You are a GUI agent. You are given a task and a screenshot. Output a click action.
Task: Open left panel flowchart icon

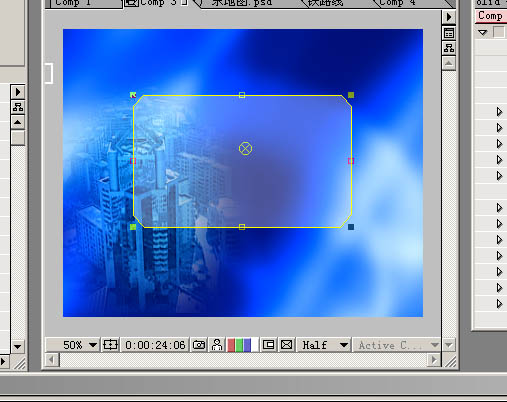(x=18, y=107)
